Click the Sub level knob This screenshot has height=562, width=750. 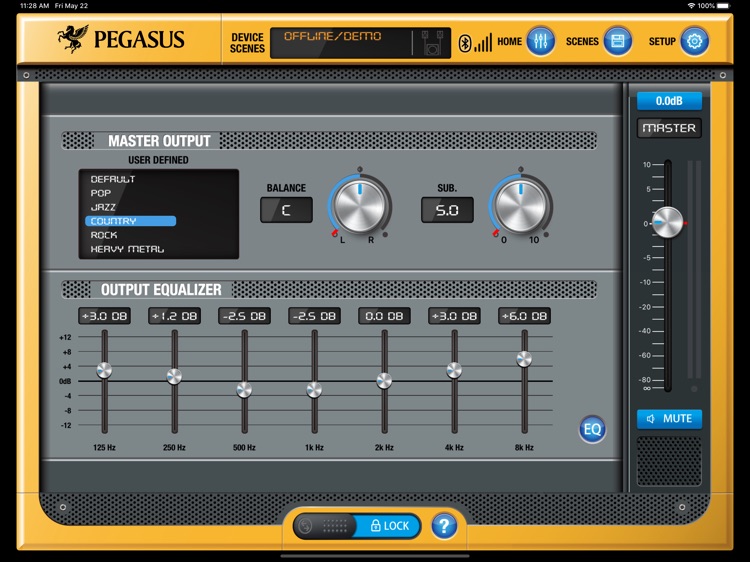520,206
